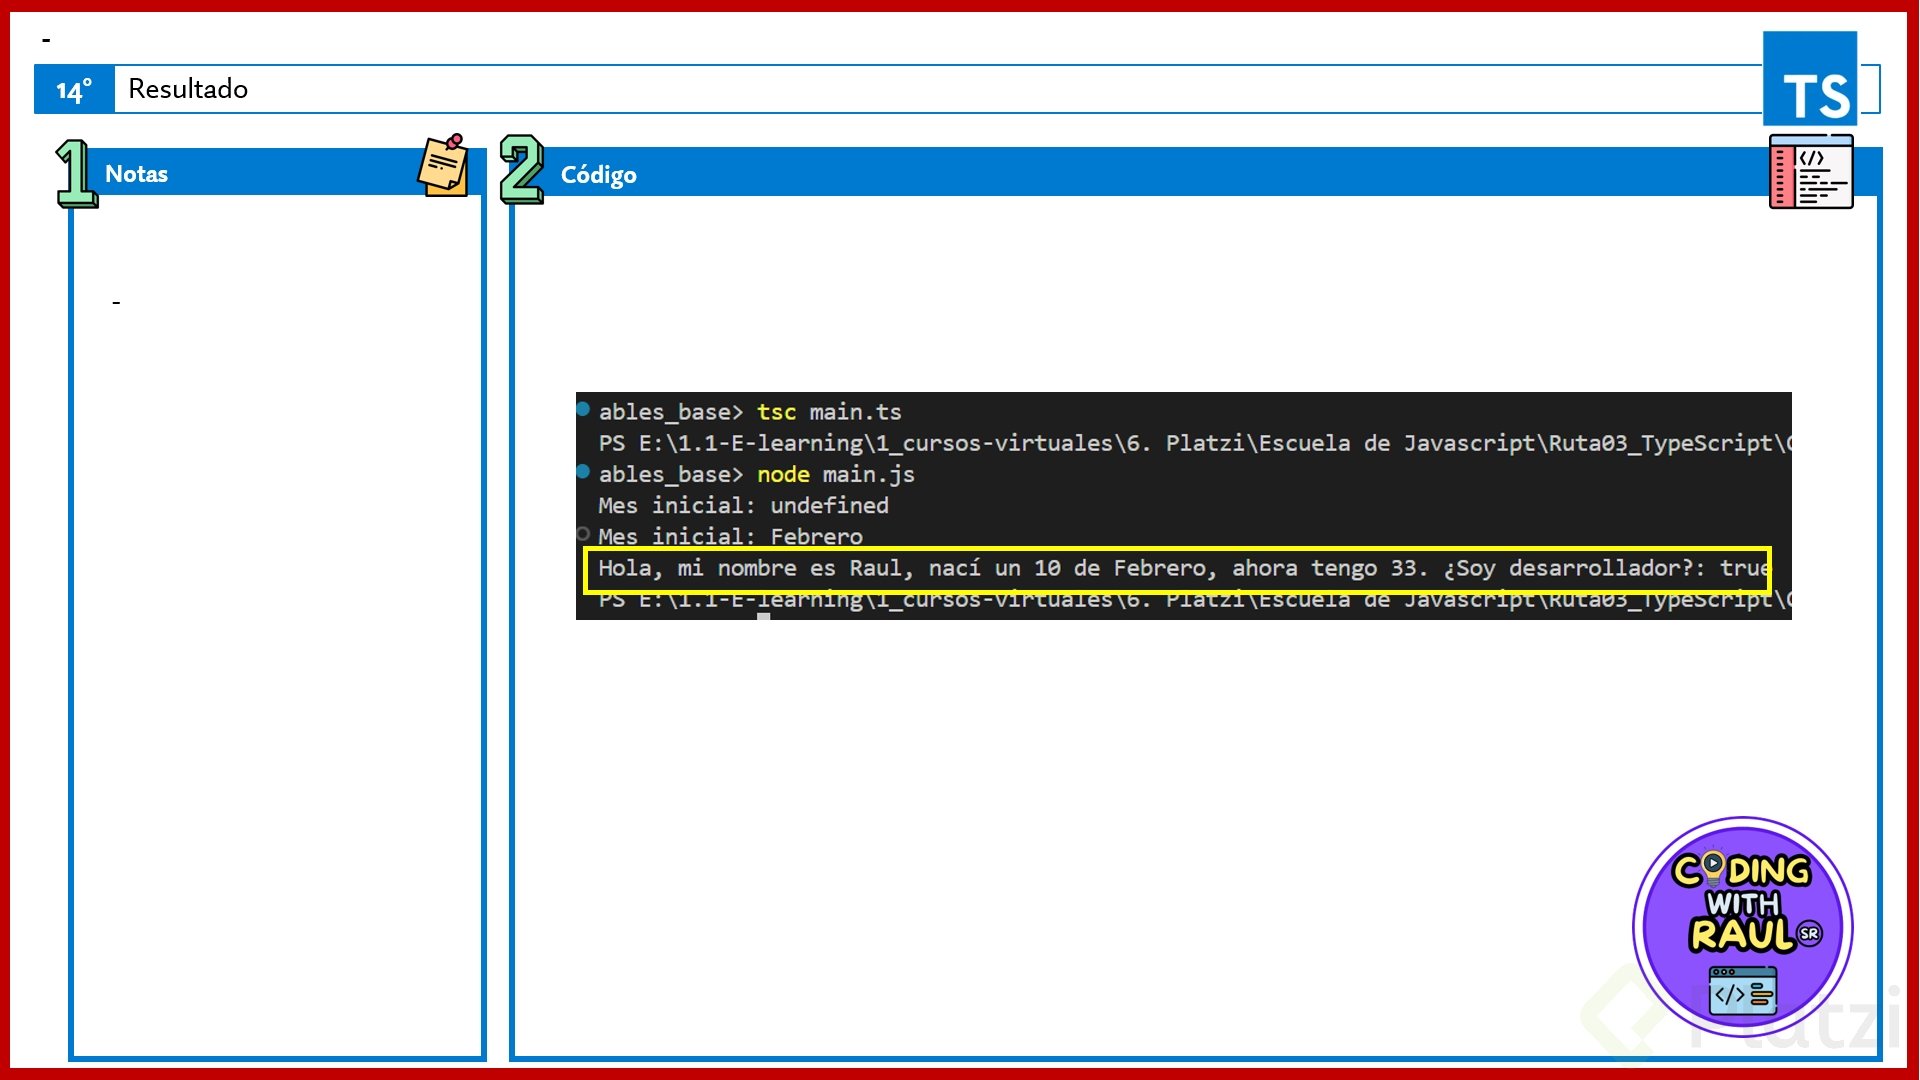Click the dash bullet in Notas panel
Image resolution: width=1920 pixels, height=1080 pixels.
116,302
